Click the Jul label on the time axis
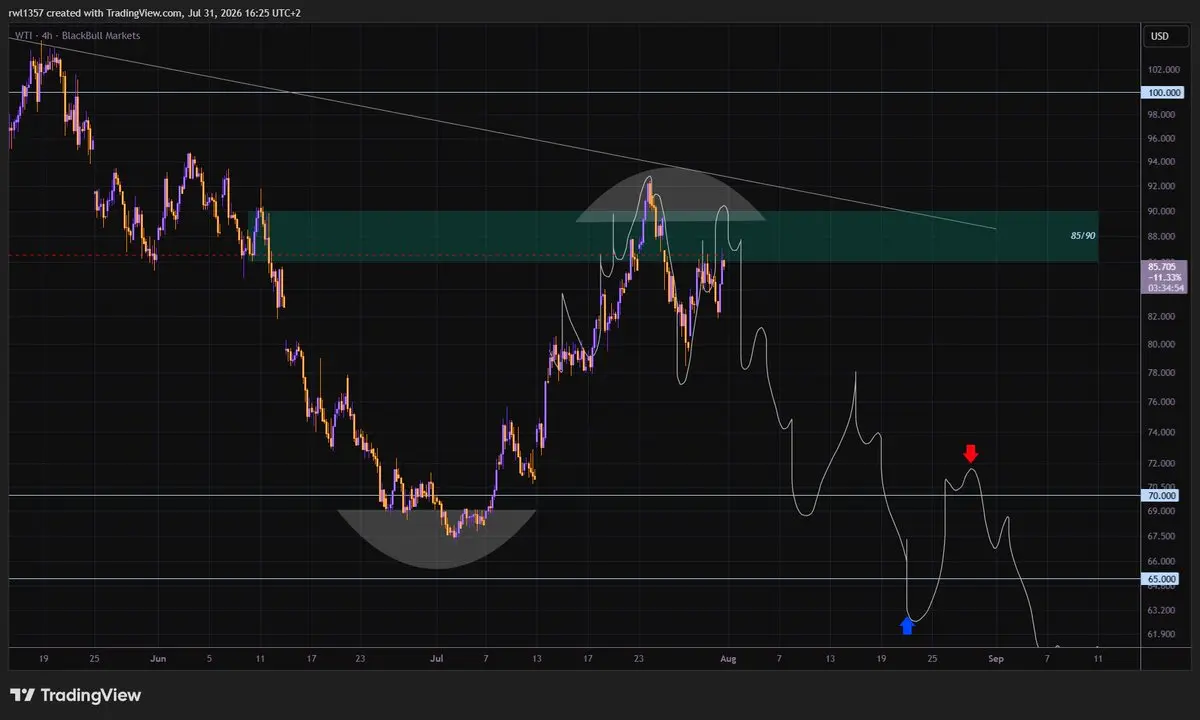The image size is (1200, 720). [437, 660]
